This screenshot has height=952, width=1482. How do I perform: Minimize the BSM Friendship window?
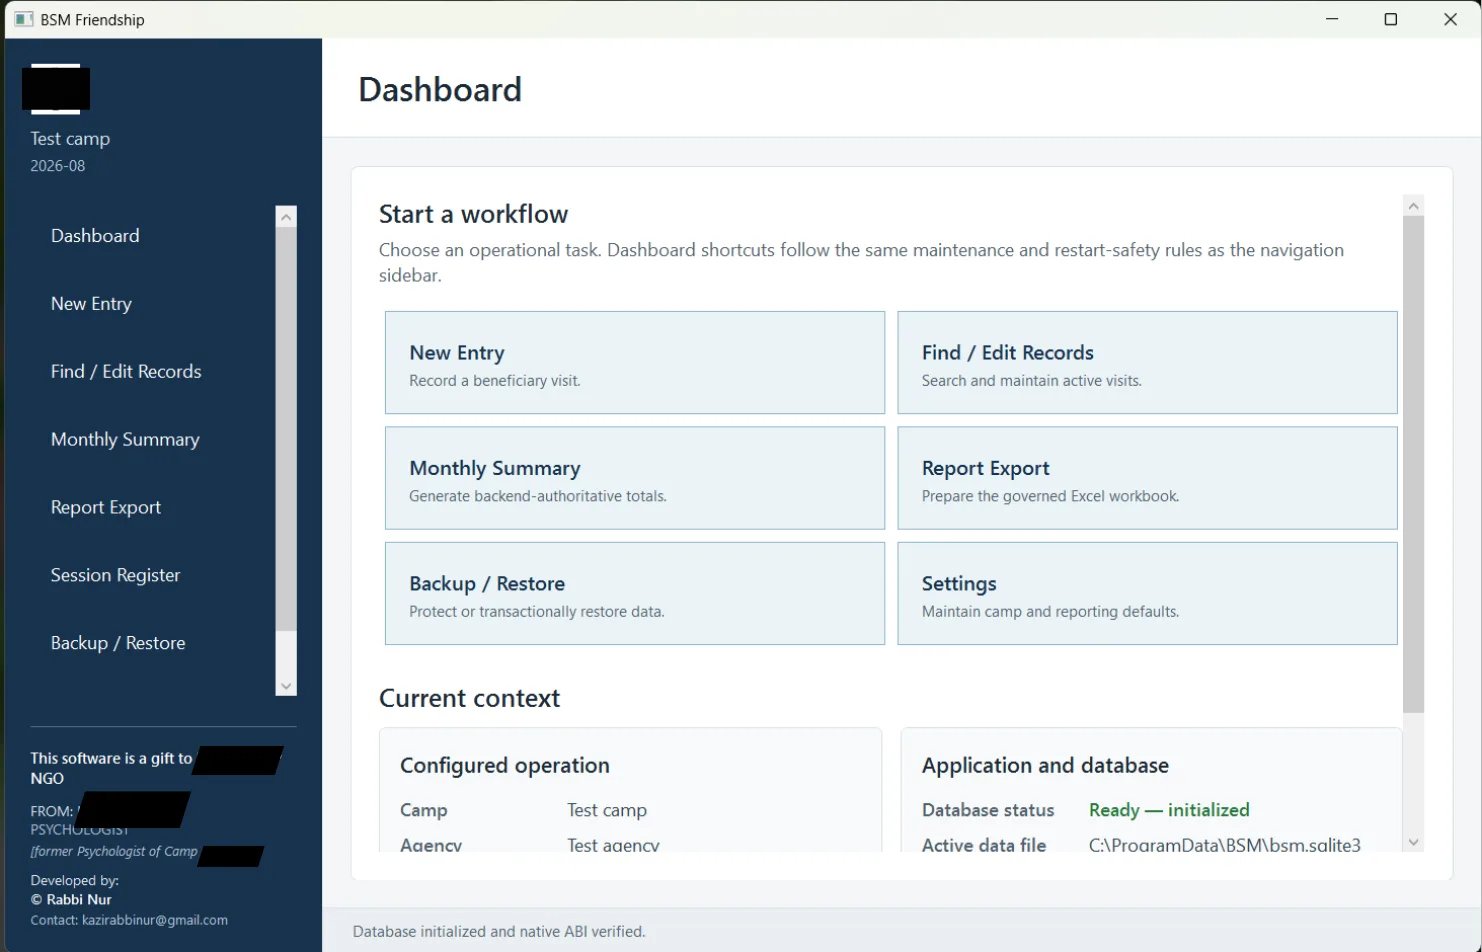(x=1332, y=19)
